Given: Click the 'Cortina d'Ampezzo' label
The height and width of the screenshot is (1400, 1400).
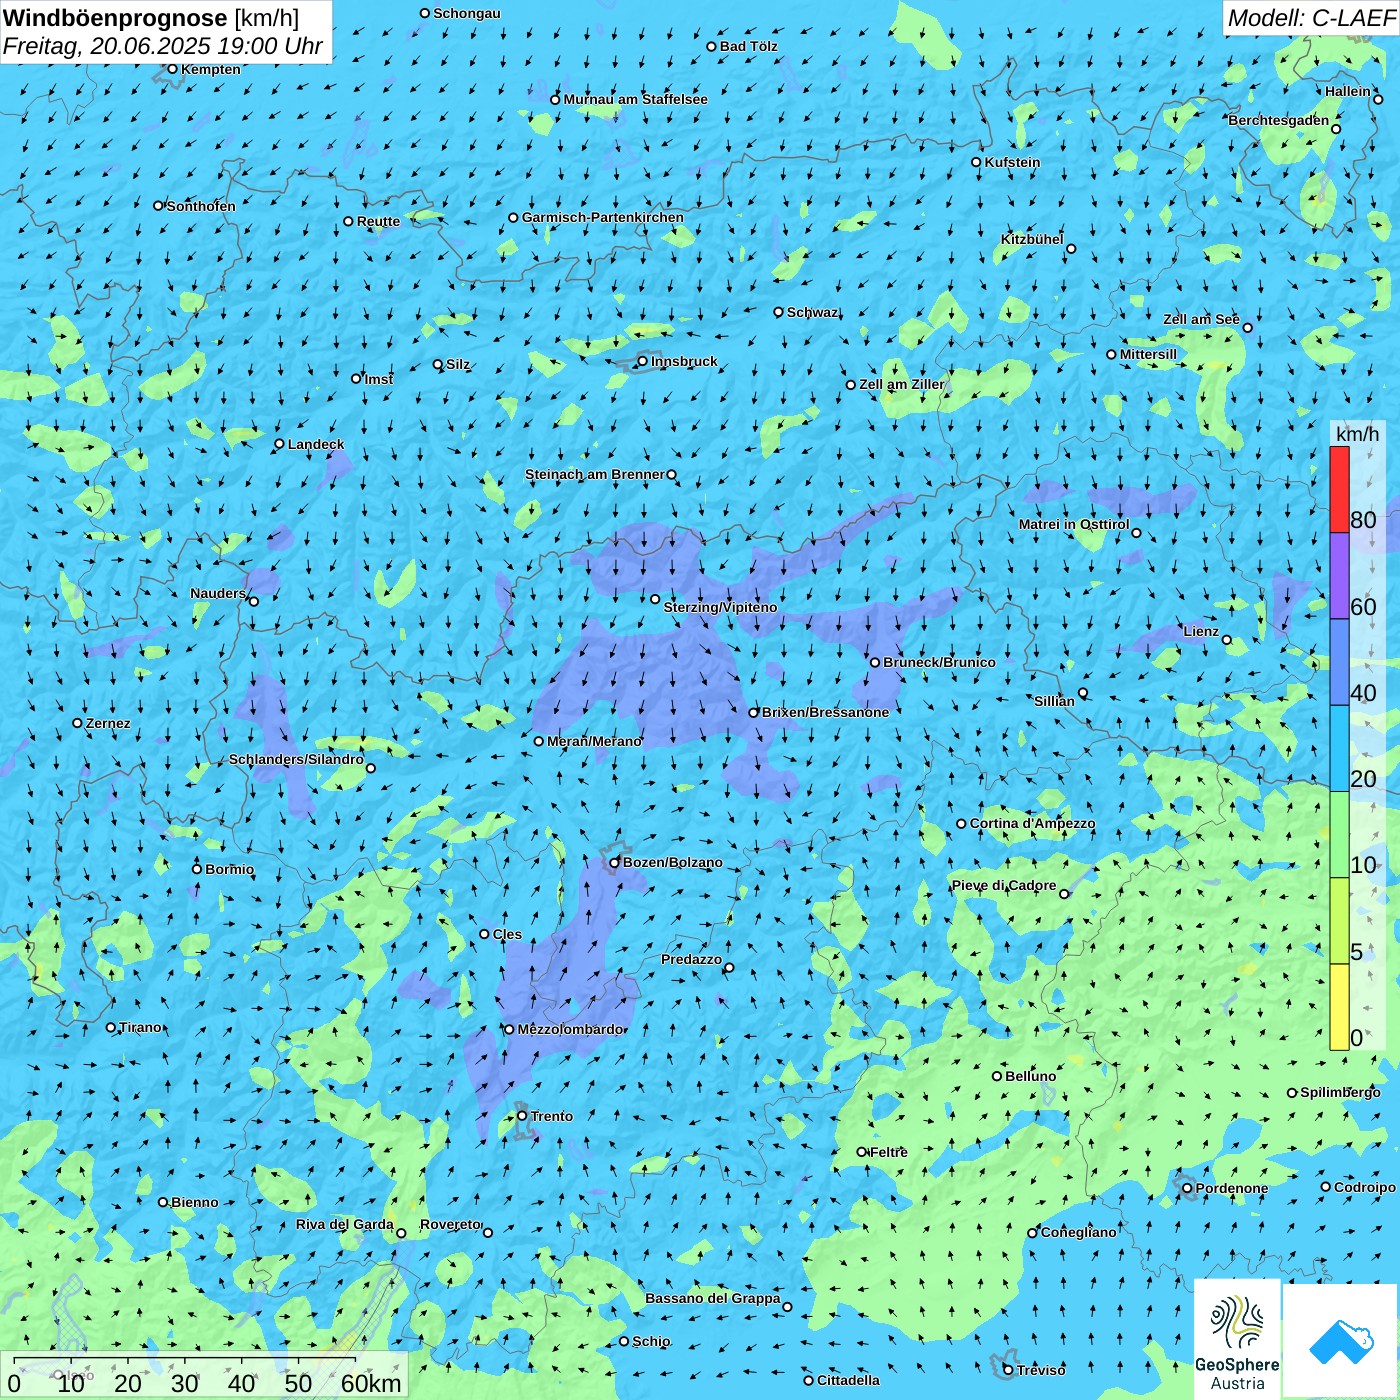Looking at the screenshot, I should [1032, 823].
